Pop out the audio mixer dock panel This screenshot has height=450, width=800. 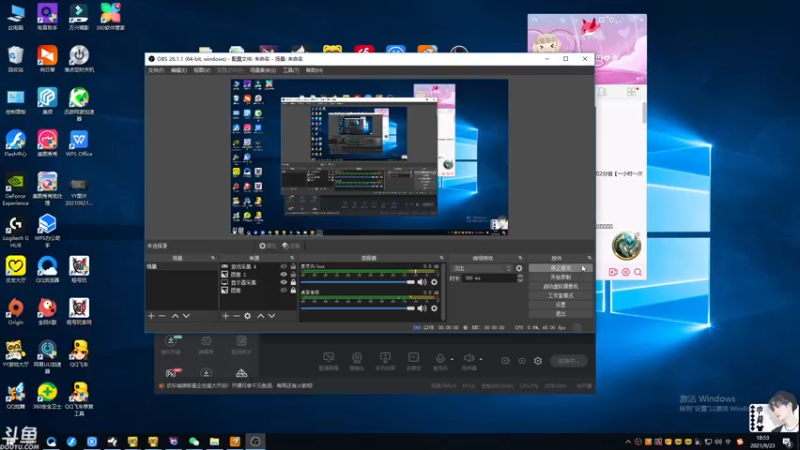point(441,258)
